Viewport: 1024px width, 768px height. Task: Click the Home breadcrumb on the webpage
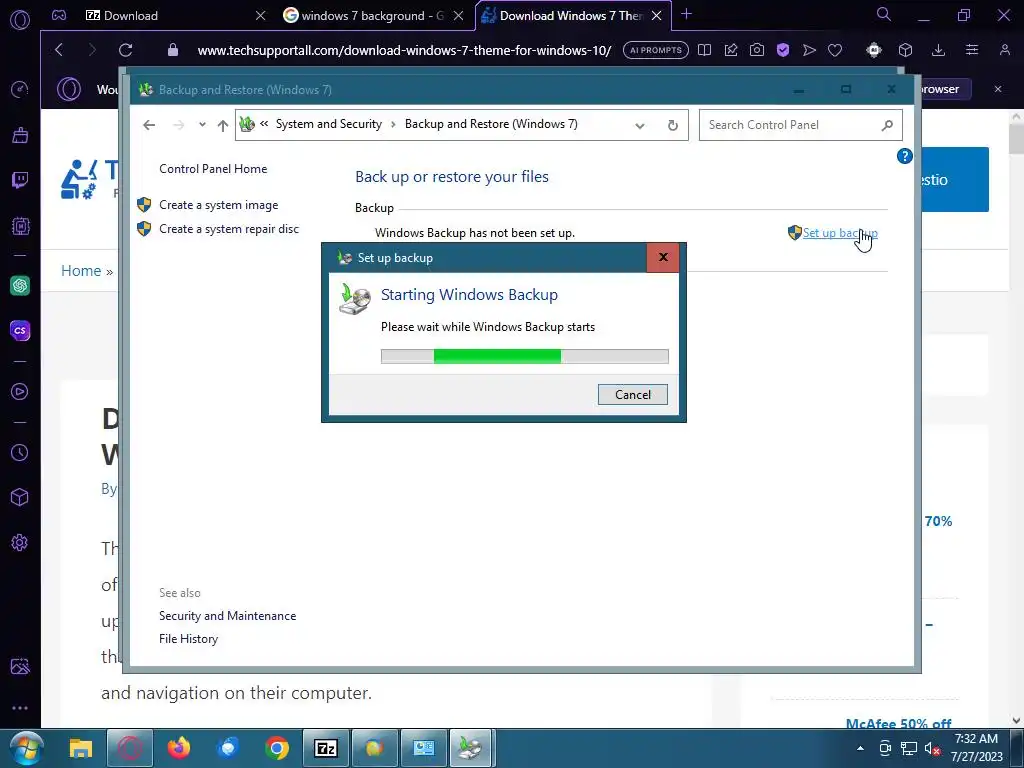point(81,270)
